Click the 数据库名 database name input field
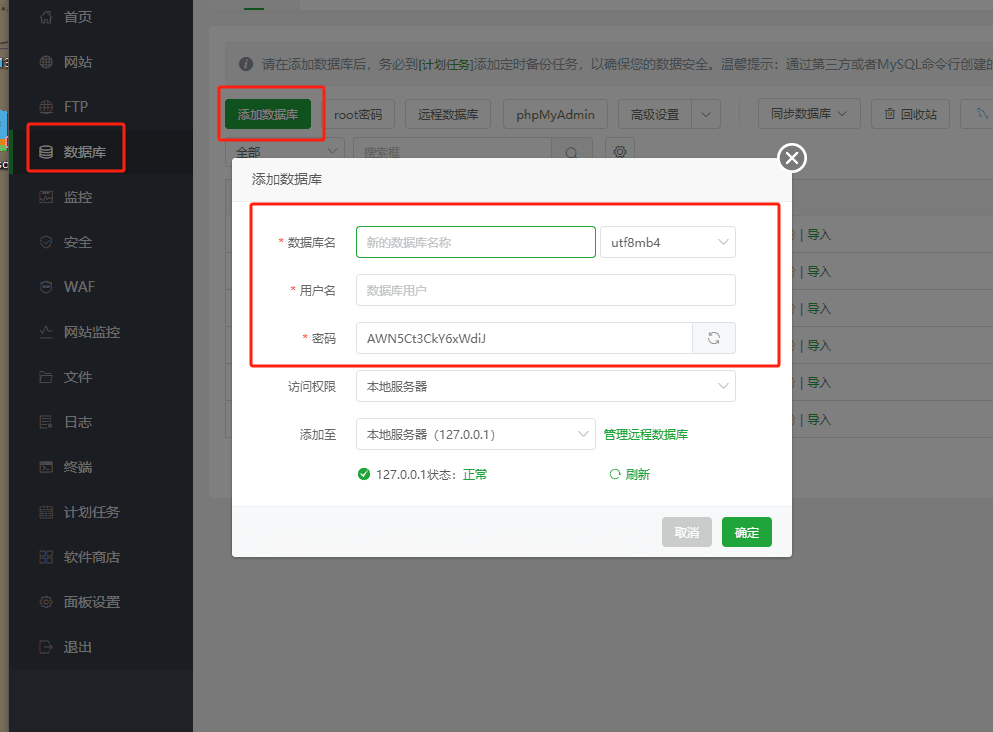This screenshot has width=993, height=732. pos(475,242)
